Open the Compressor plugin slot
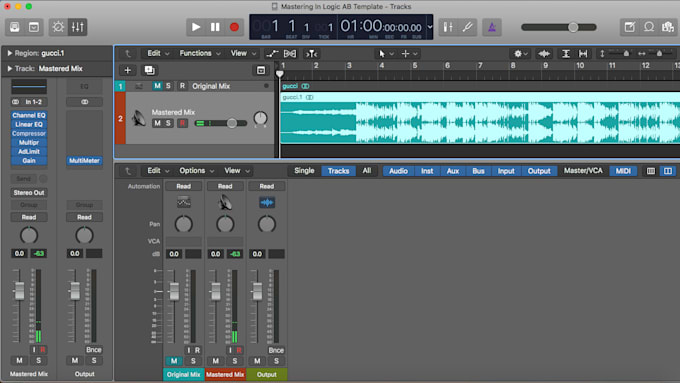The height and width of the screenshot is (383, 680). pyautogui.click(x=29, y=133)
